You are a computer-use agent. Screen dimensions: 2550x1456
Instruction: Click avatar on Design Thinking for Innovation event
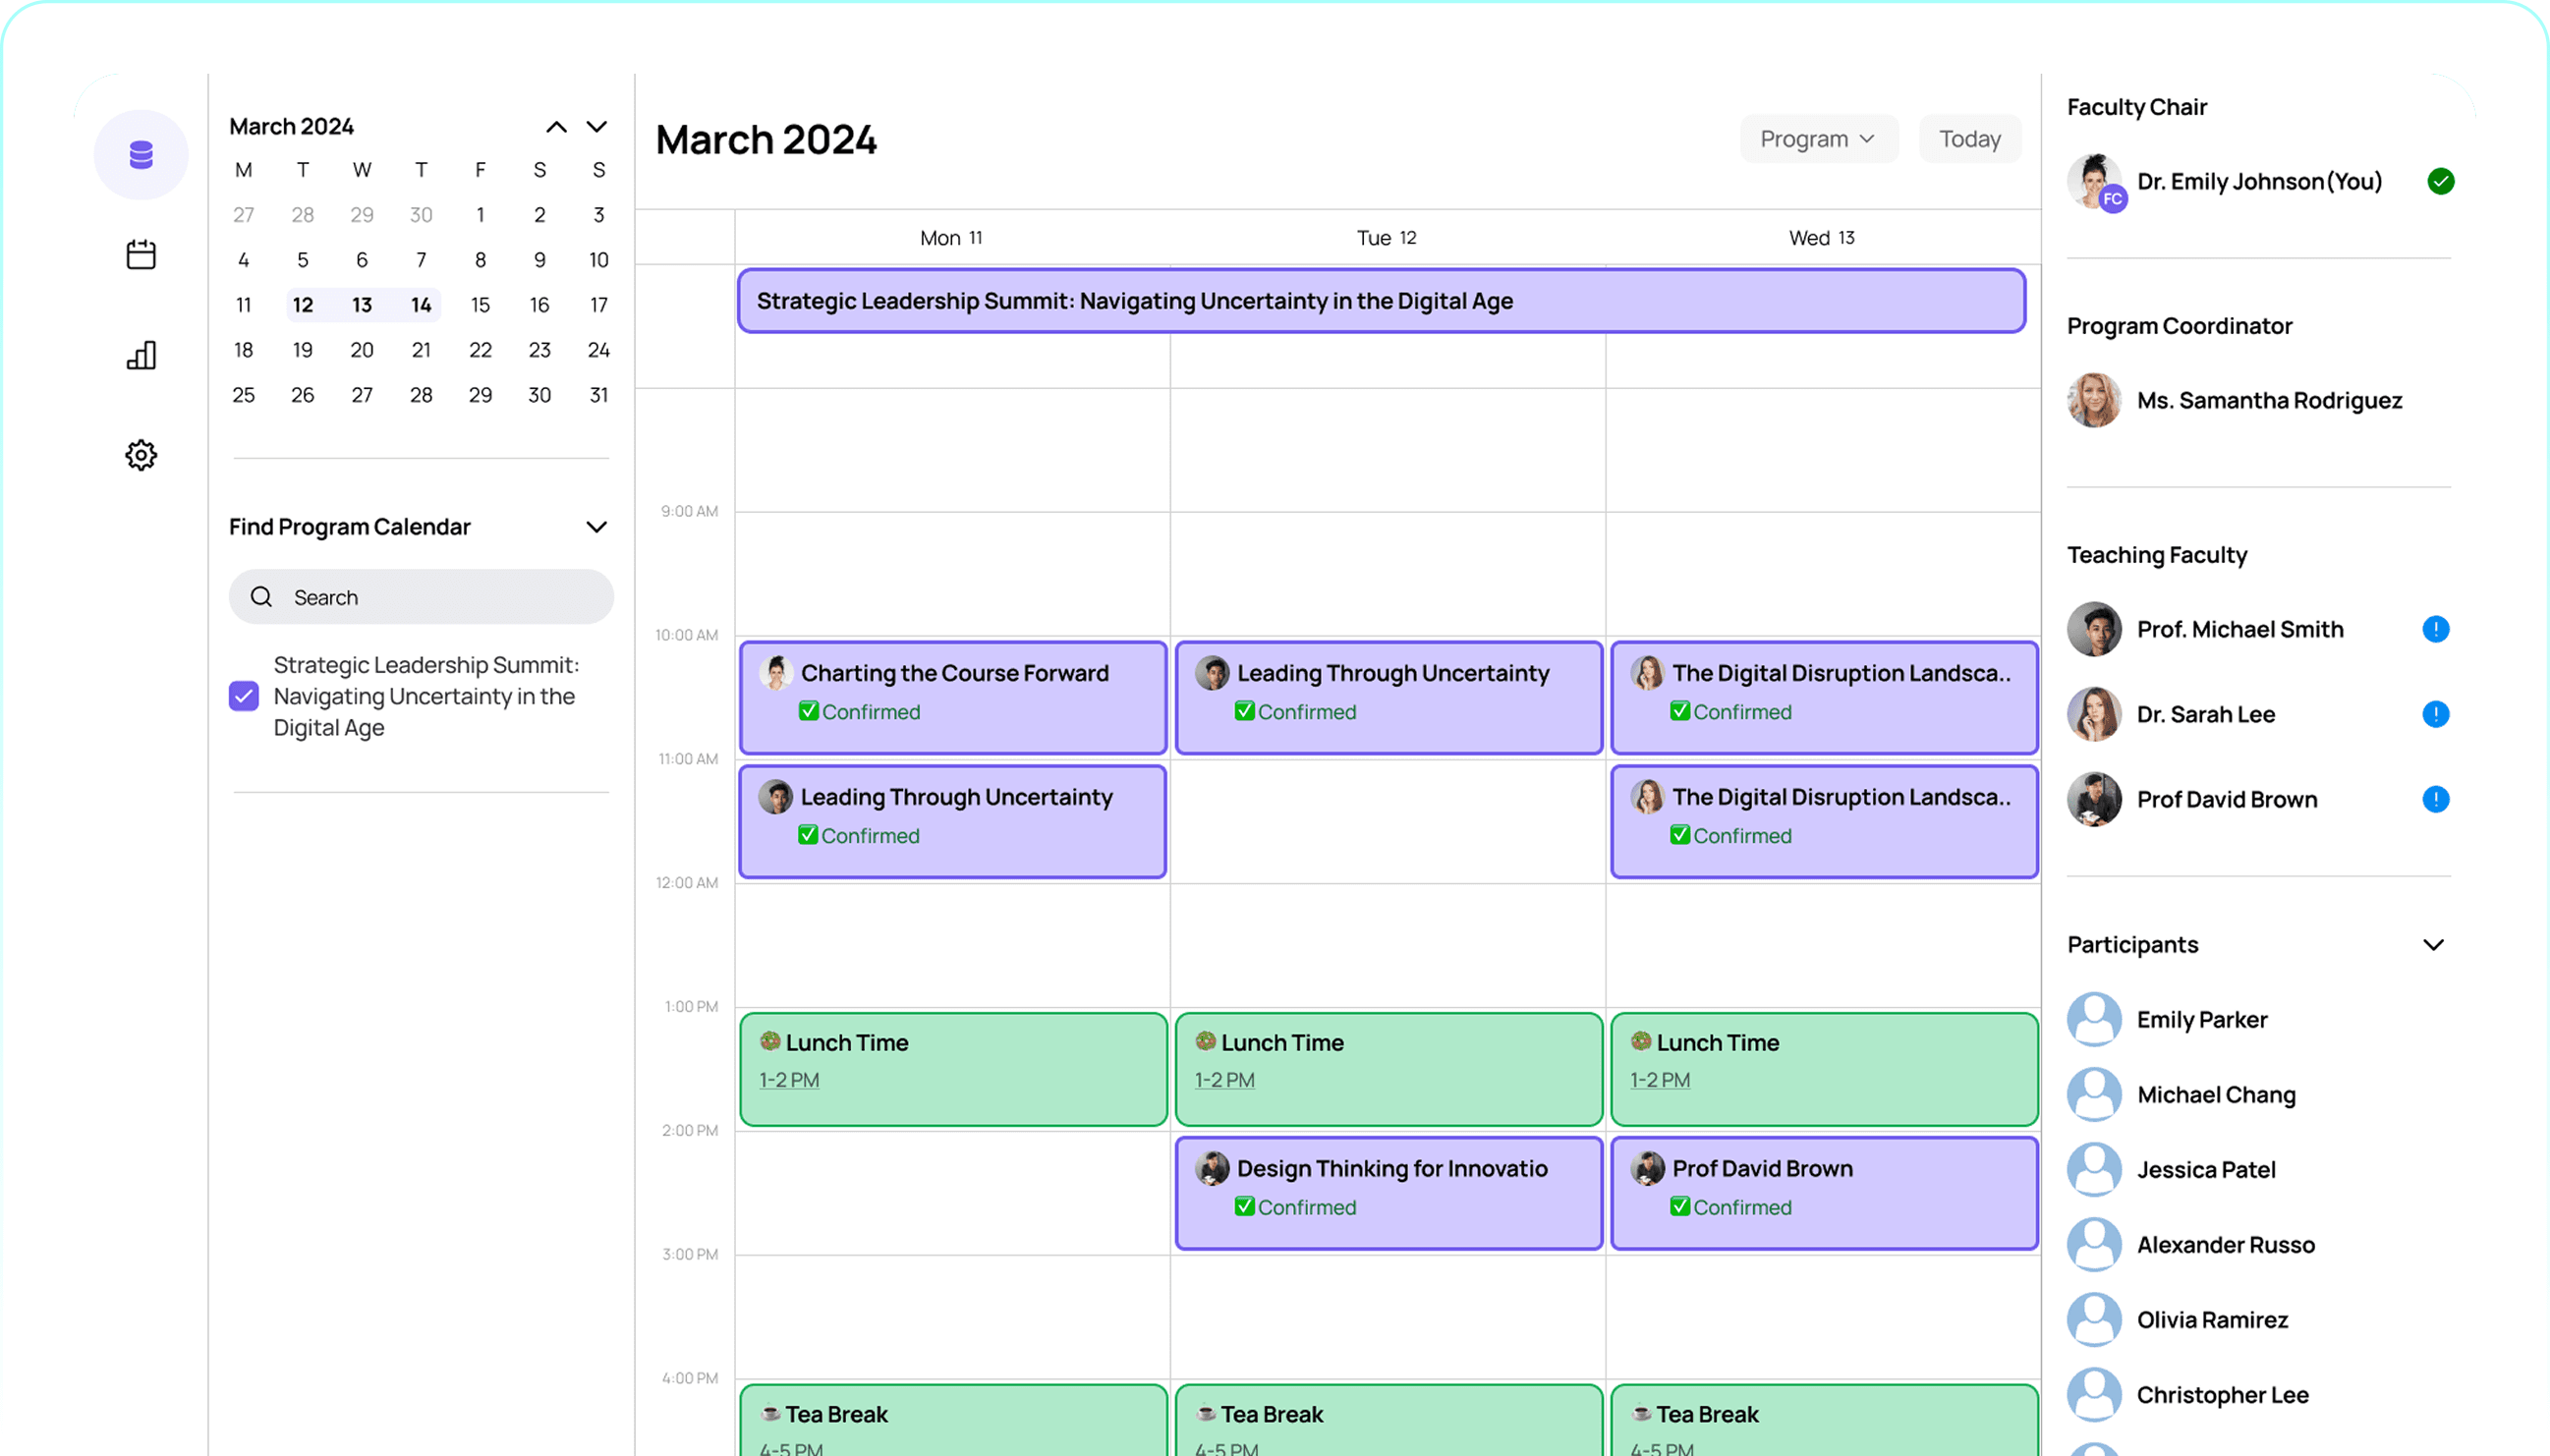point(1212,1168)
